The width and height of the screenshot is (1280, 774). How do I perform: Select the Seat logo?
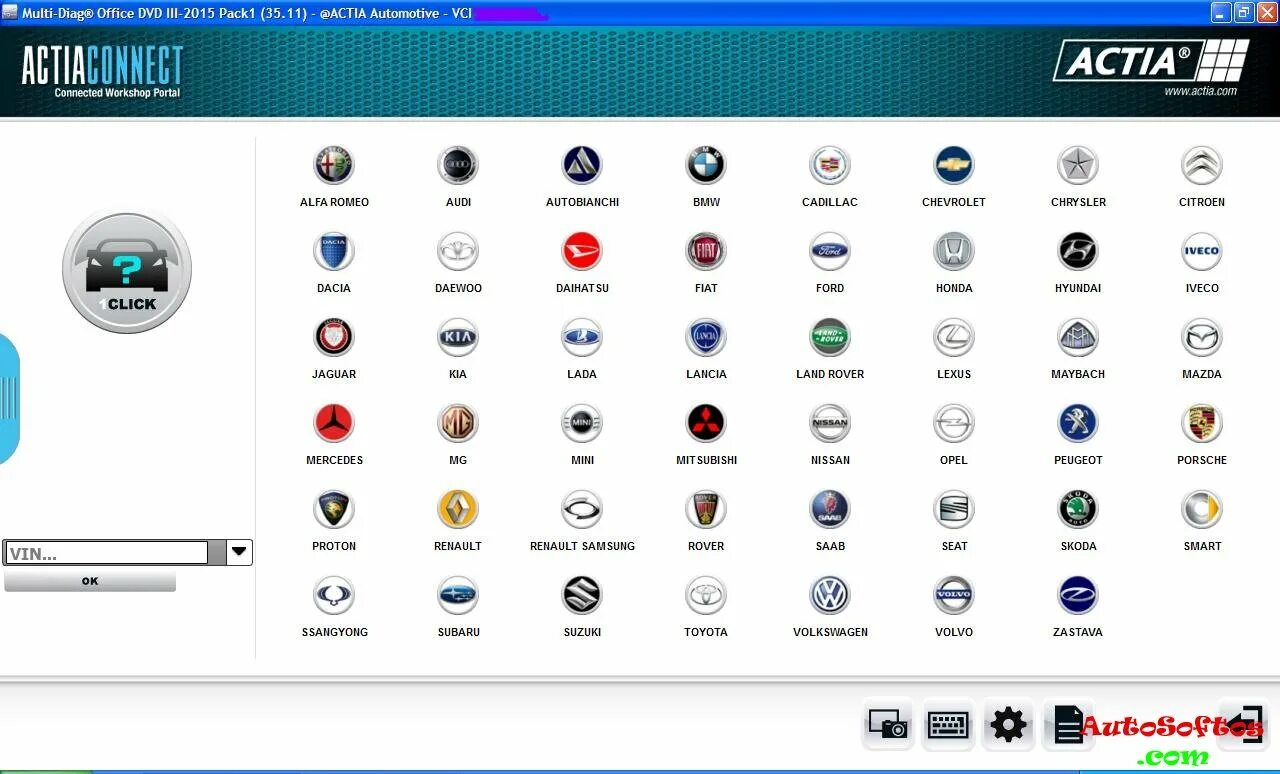pyautogui.click(x=954, y=509)
